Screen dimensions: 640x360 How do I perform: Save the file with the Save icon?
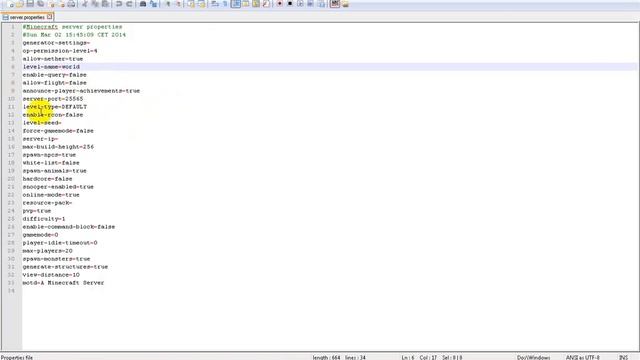30,4
